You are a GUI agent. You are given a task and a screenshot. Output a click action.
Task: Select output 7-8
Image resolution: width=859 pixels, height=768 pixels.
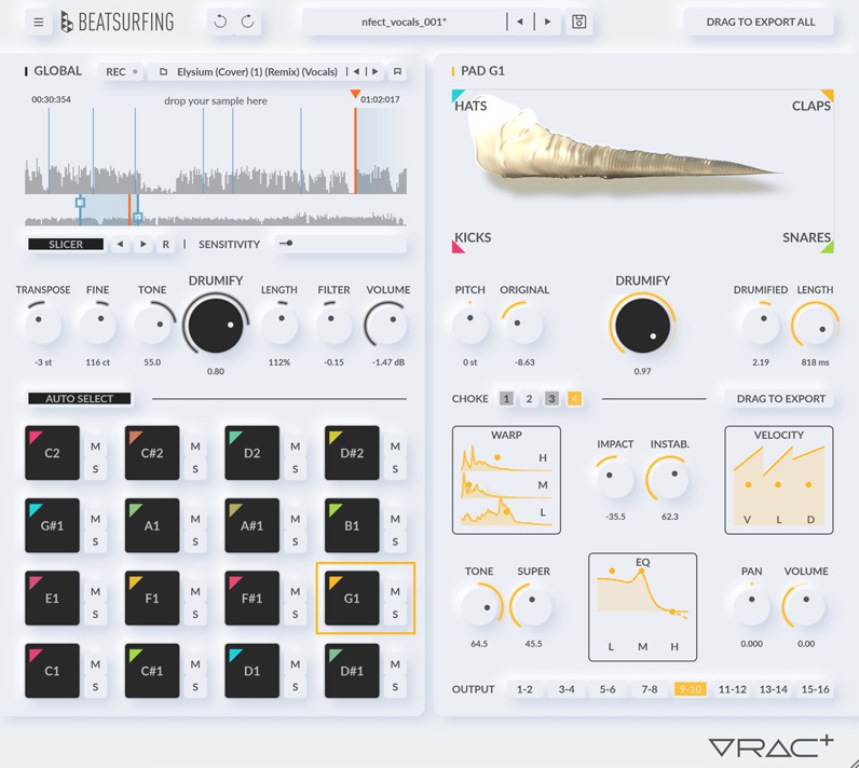649,689
